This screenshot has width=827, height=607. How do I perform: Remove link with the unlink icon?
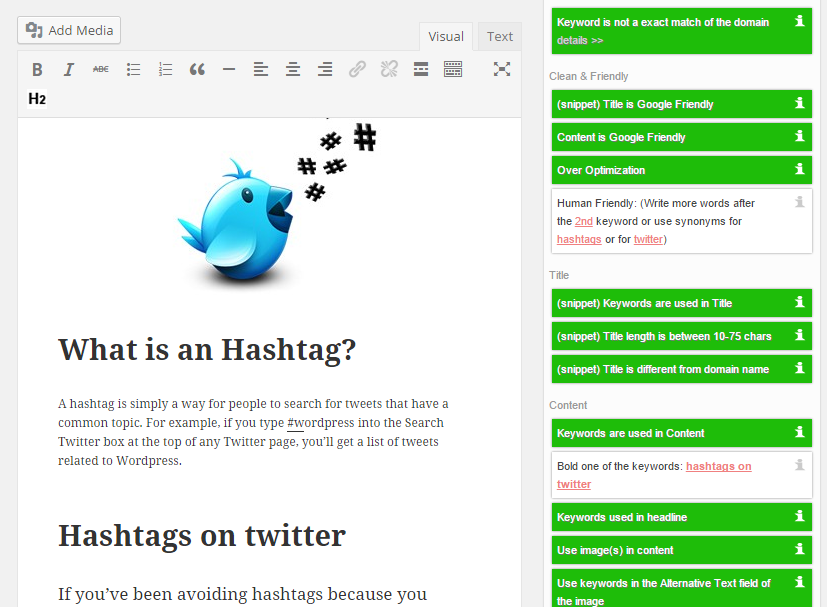click(x=389, y=69)
